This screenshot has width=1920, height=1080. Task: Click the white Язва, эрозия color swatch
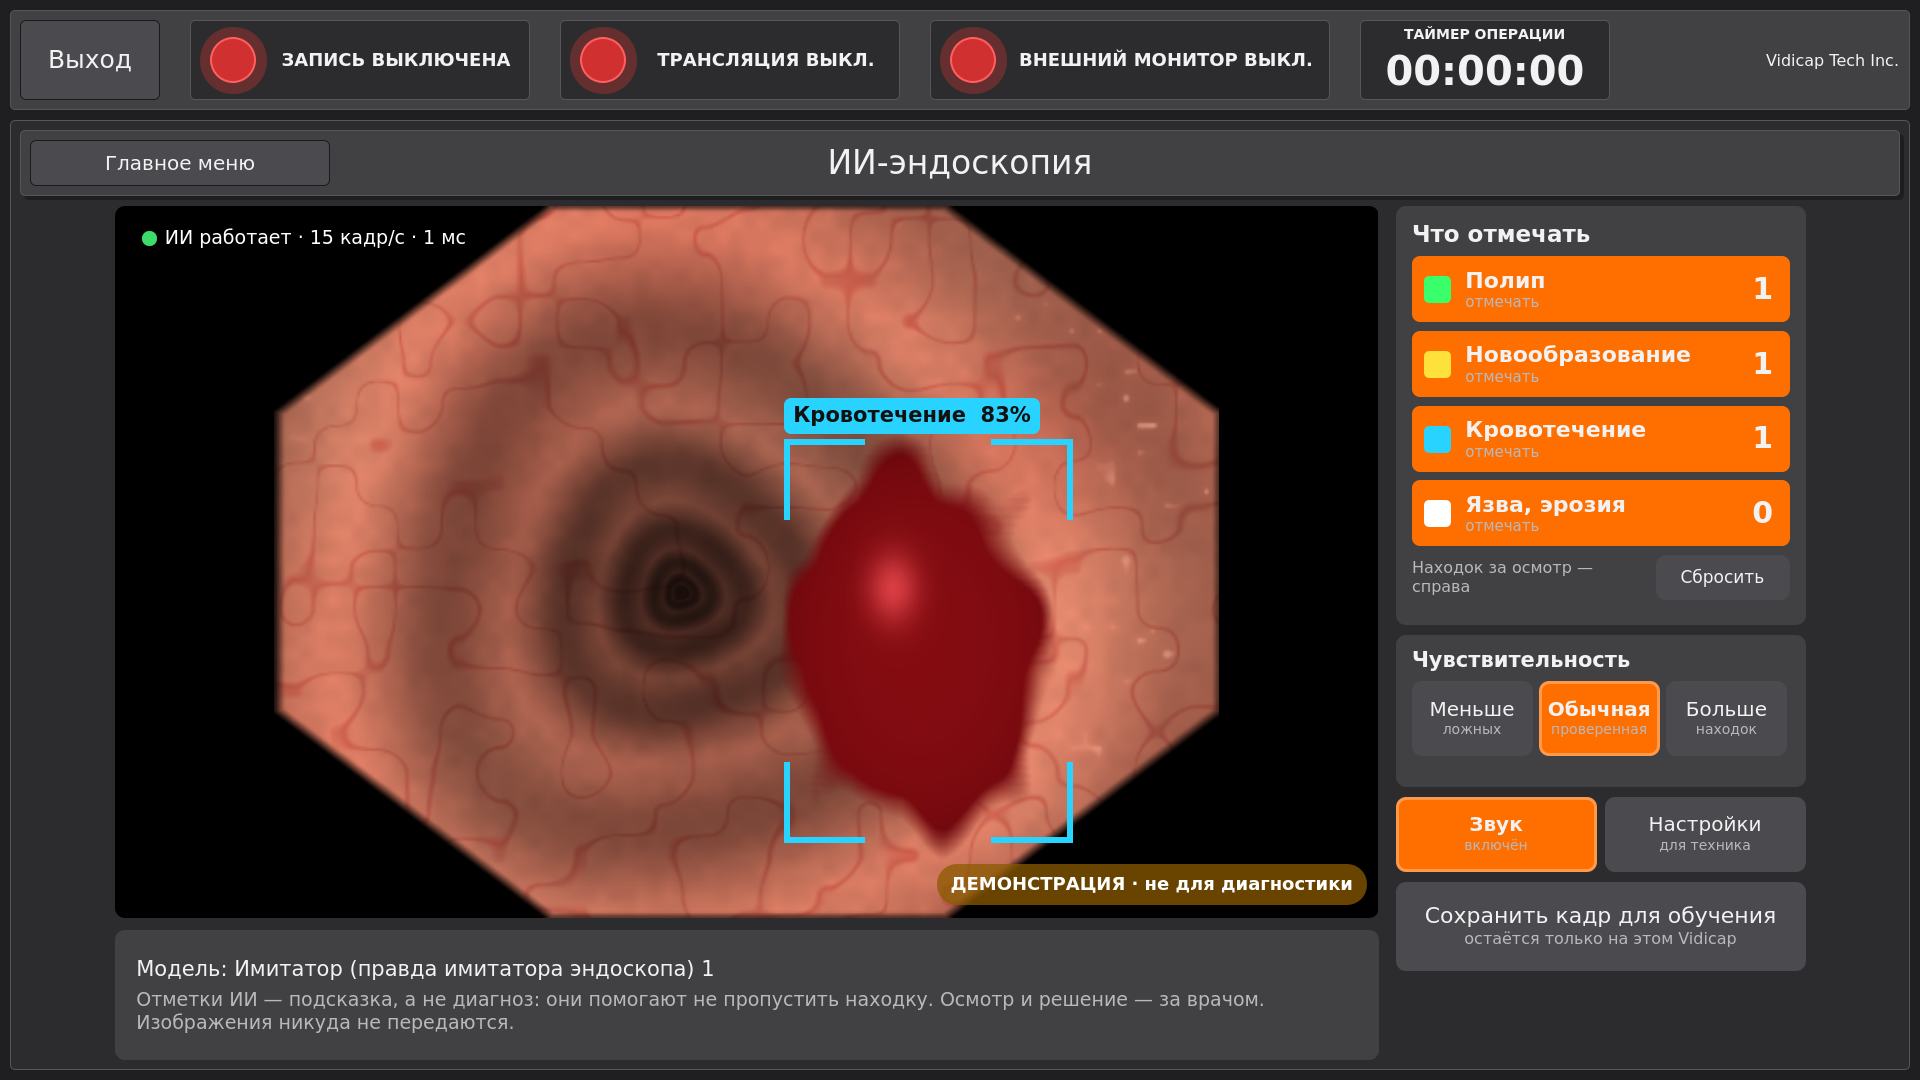tap(1437, 513)
